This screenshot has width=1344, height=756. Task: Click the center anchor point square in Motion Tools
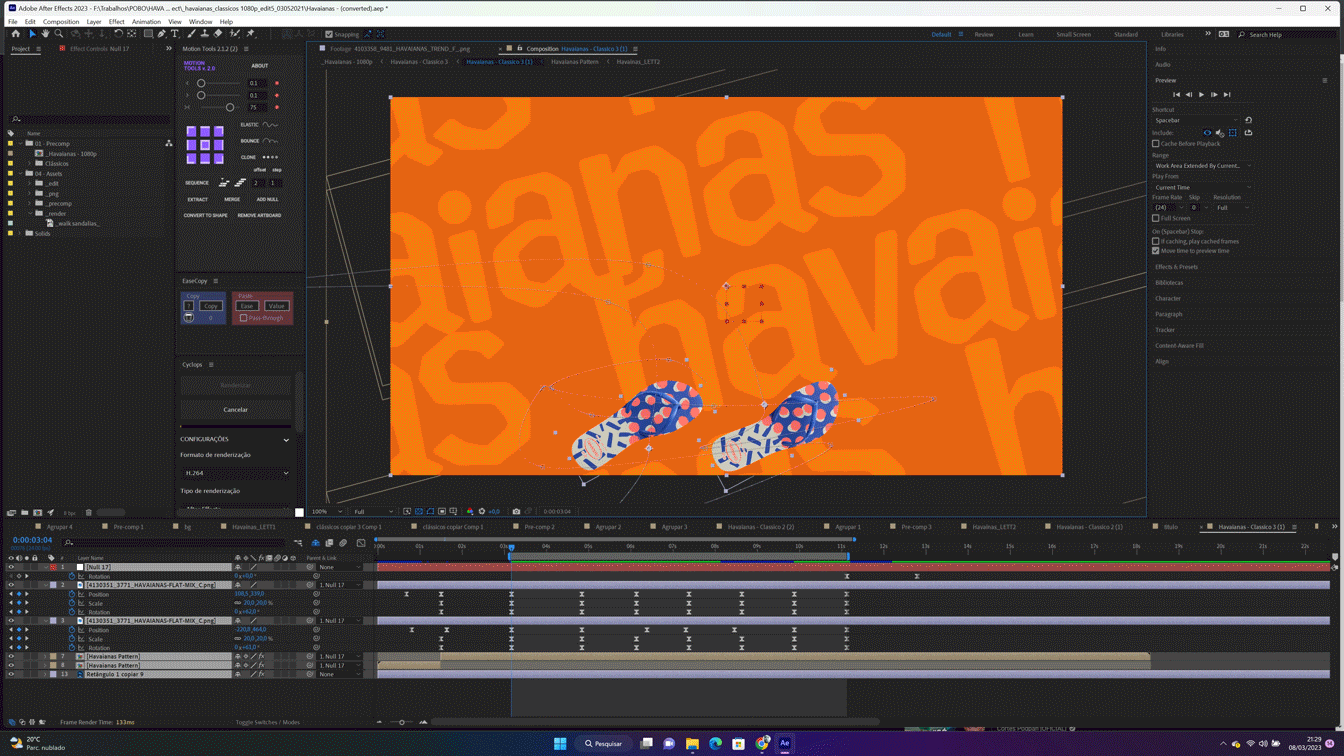(205, 145)
